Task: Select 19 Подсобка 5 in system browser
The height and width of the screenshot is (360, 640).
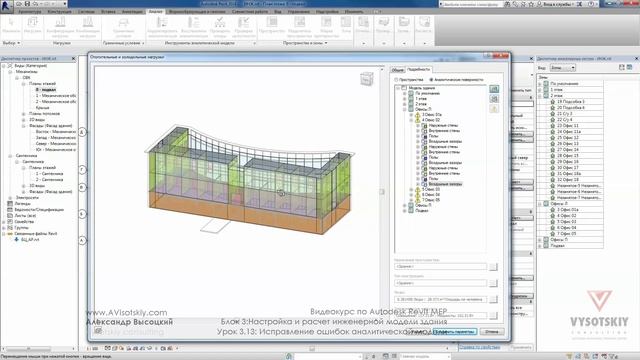Action: point(571,102)
